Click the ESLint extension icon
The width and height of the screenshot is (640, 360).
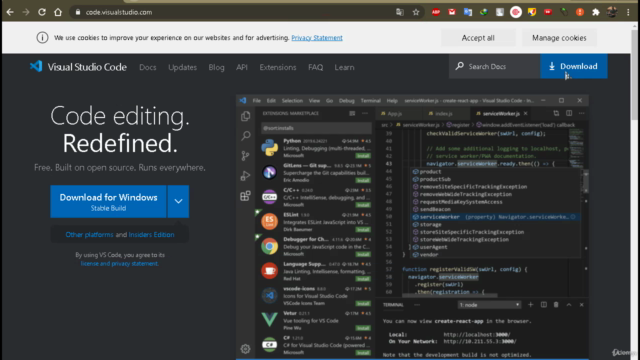(269, 222)
